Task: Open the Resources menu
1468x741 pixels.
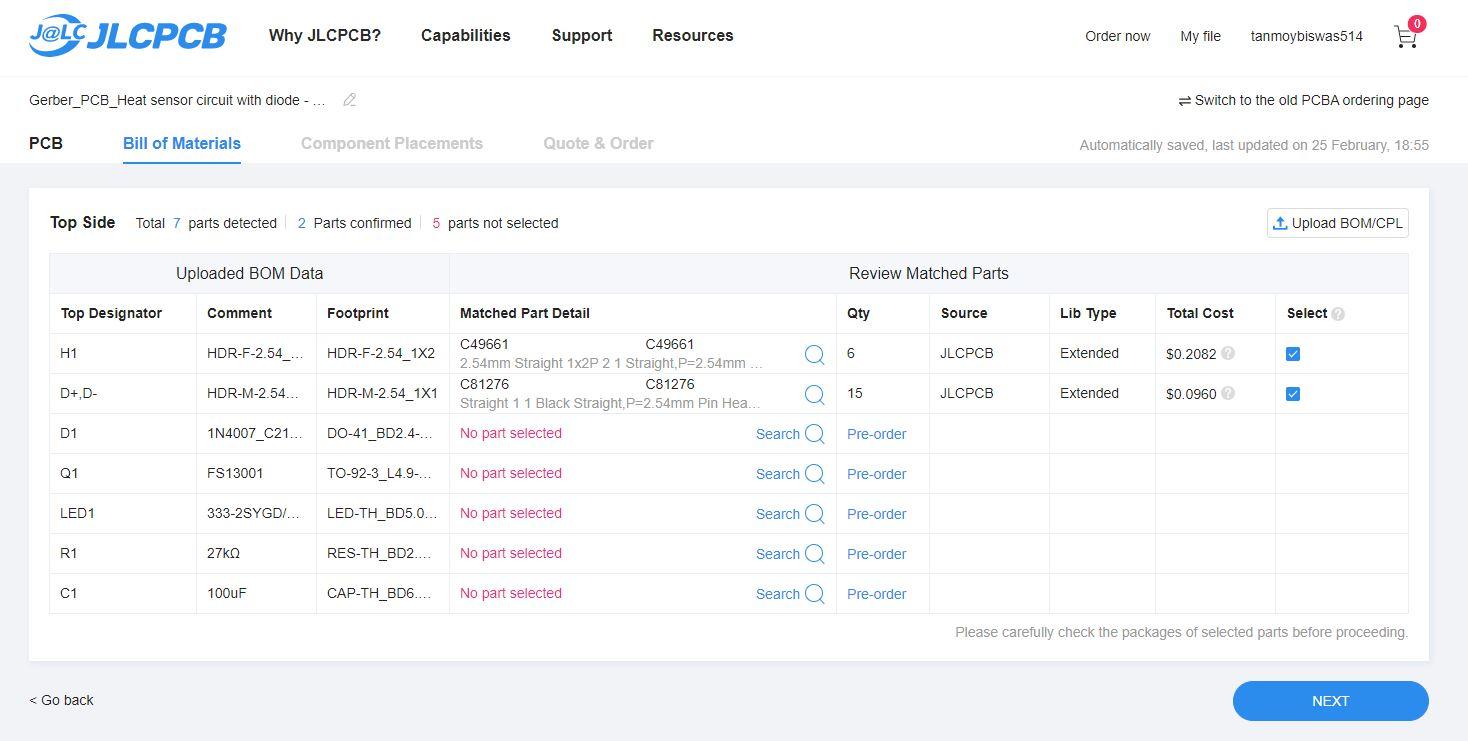Action: point(693,35)
